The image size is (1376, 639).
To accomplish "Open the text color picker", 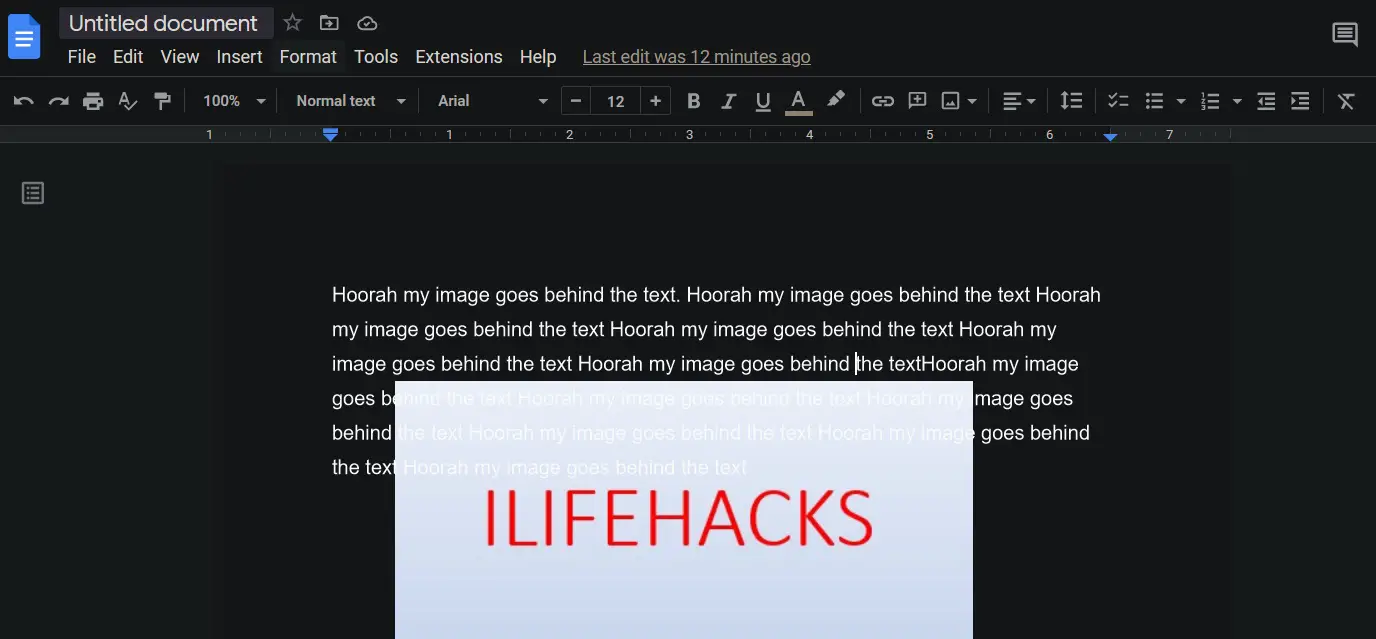I will tap(798, 101).
